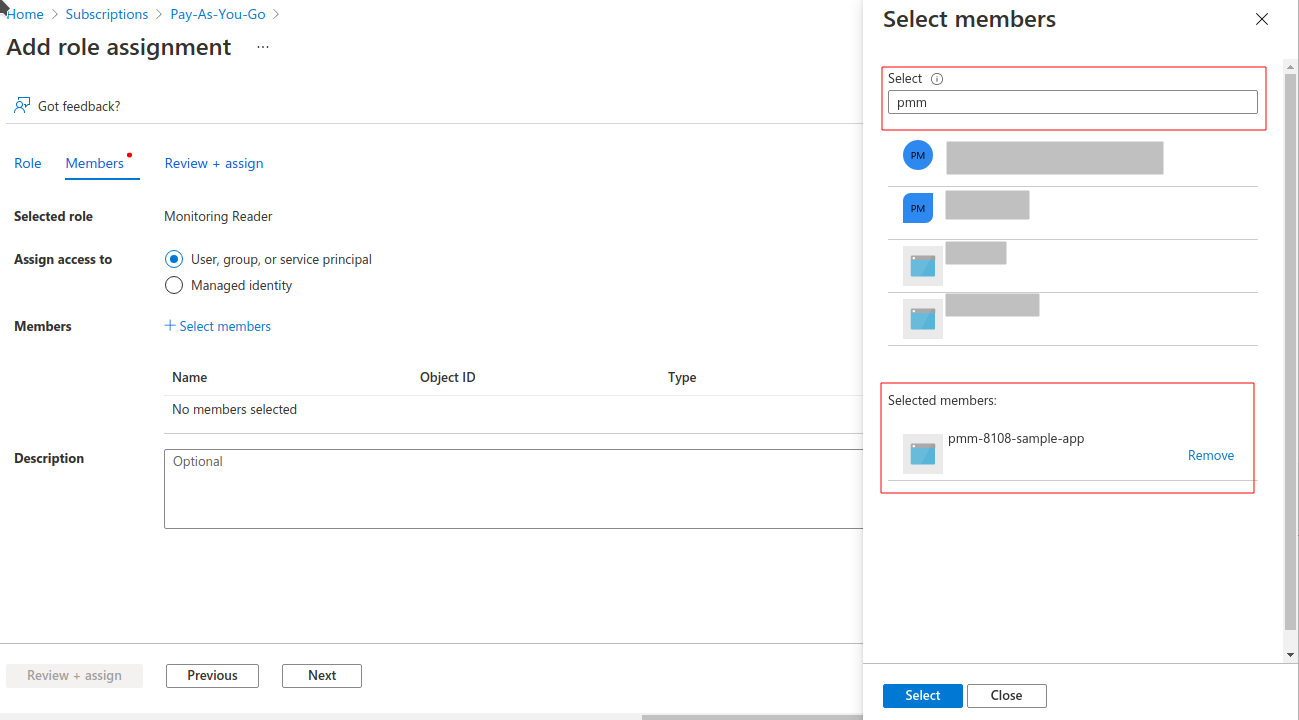The width and height of the screenshot is (1299, 720).
Task: Switch to the Role tab
Action: tap(28, 163)
